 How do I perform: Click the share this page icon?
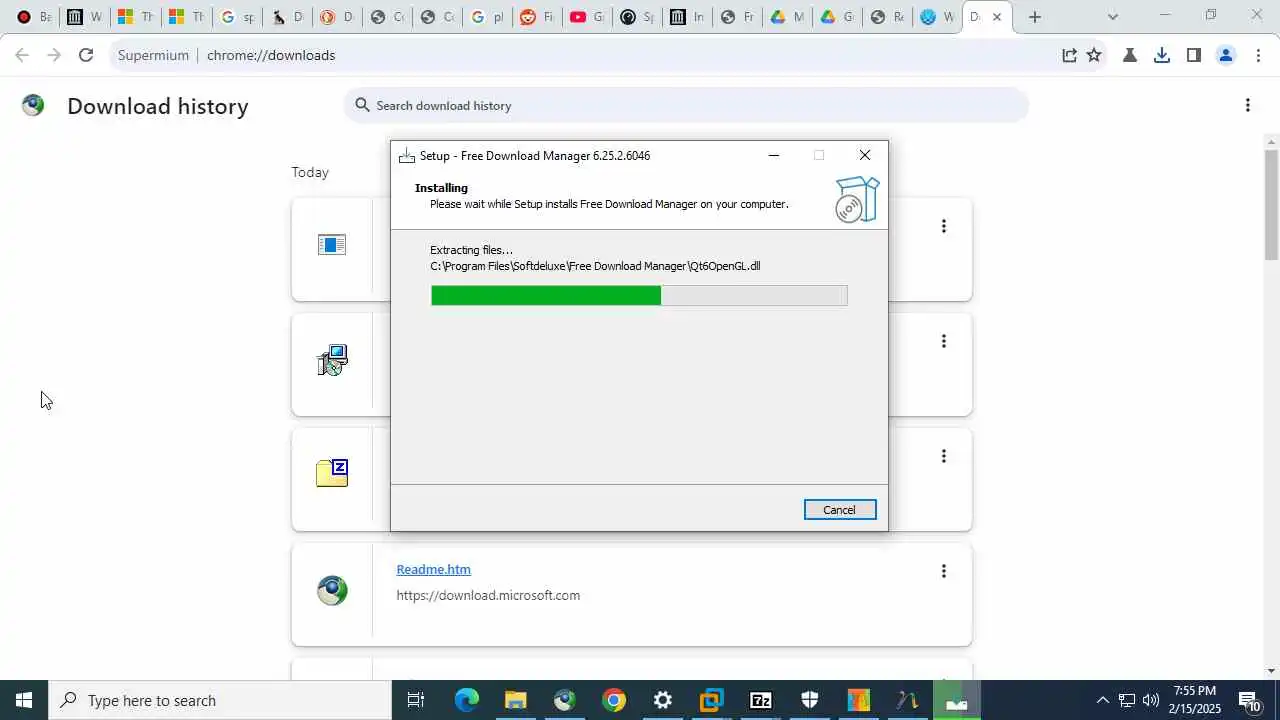(x=1069, y=55)
